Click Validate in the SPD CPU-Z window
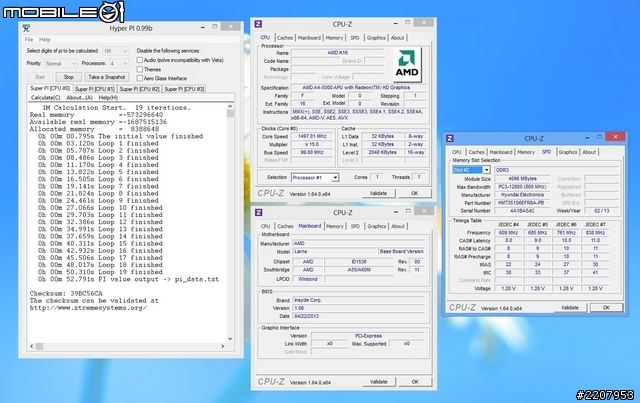 (570, 307)
